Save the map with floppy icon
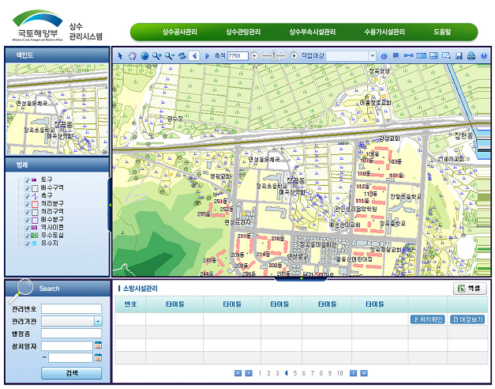The height and width of the screenshot is (389, 495). tap(459, 56)
